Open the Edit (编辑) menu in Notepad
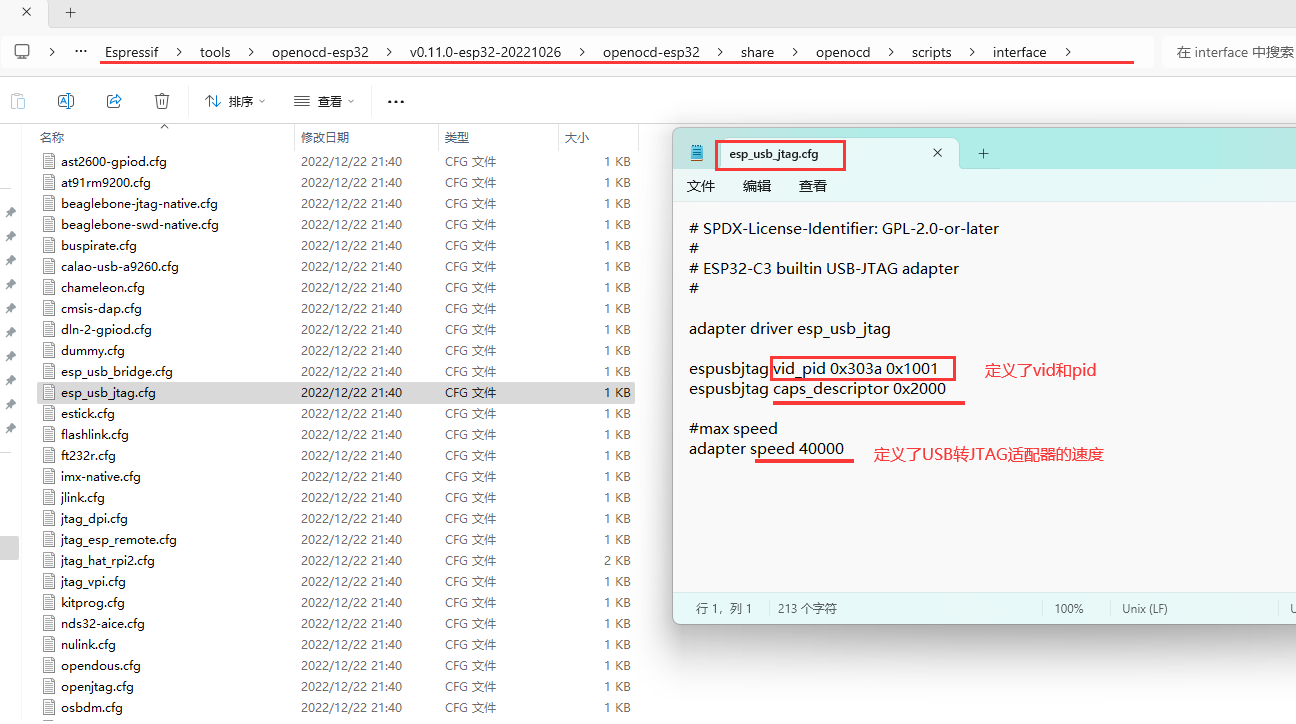The image size is (1296, 724). coord(757,186)
